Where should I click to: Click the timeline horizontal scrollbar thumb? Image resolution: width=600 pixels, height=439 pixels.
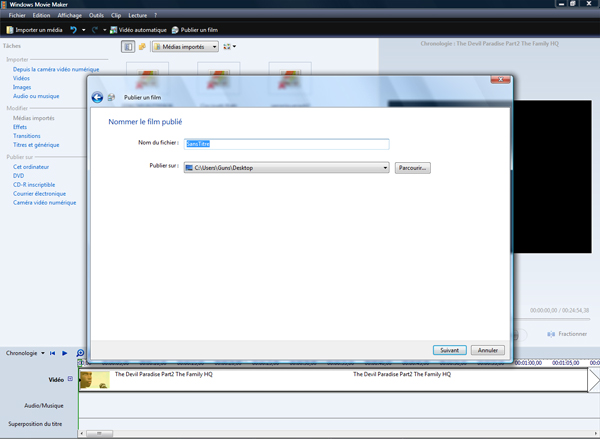tap(97, 434)
